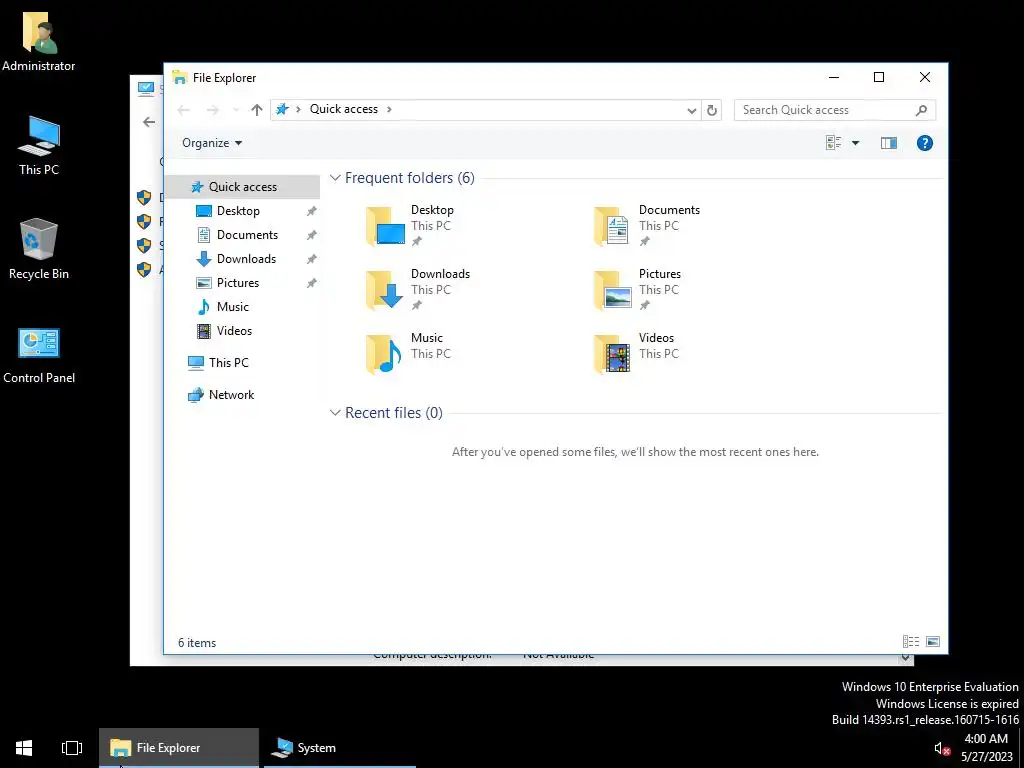Open the taskbar clock and date
This screenshot has width=1024, height=768.
[986, 748]
